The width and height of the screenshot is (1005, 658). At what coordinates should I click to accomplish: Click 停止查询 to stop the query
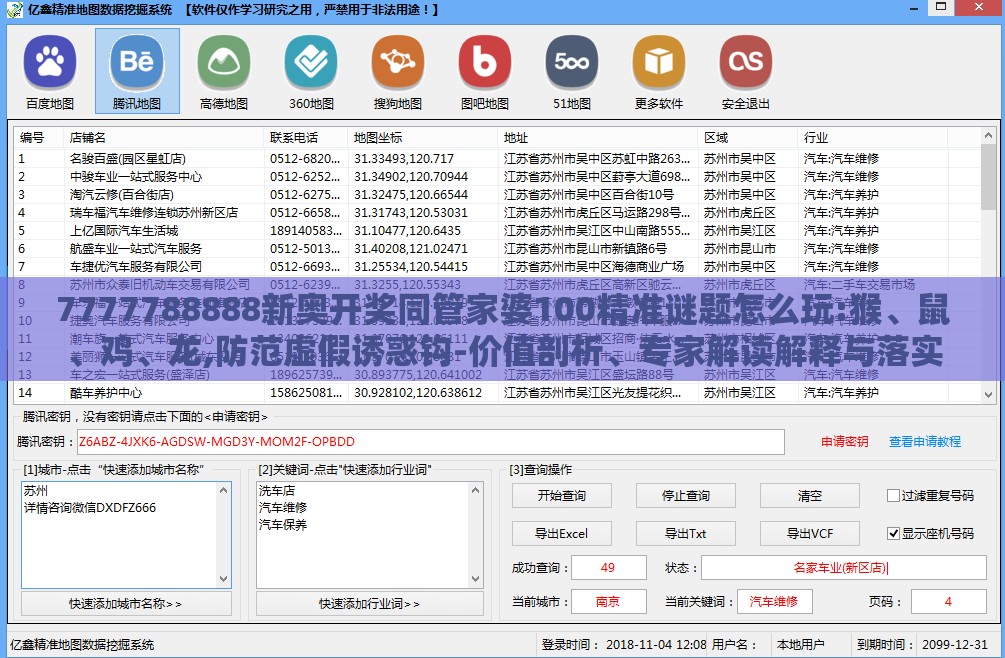(x=686, y=495)
